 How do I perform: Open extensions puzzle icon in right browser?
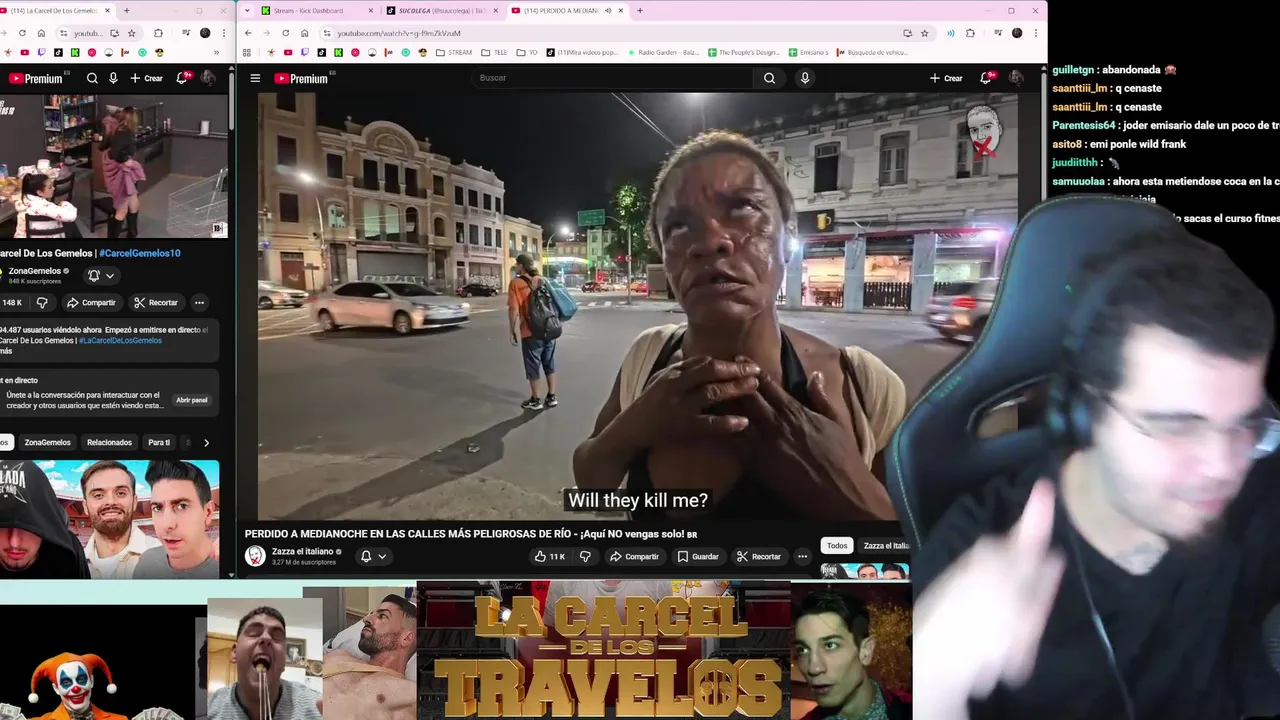pos(970,33)
